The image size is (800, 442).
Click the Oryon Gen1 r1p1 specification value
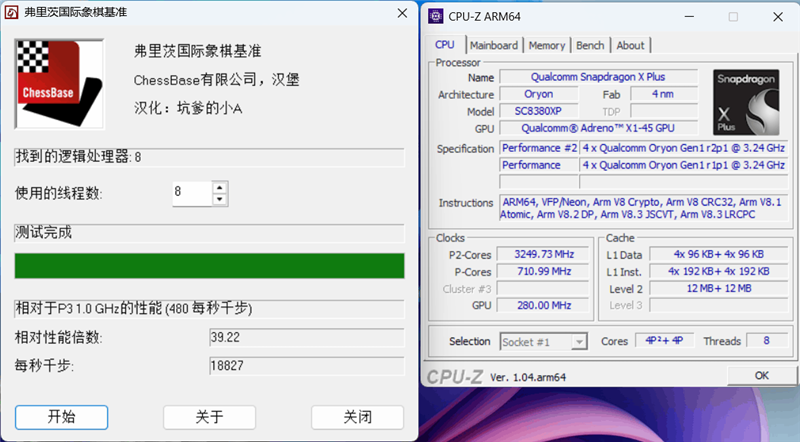pos(684,165)
